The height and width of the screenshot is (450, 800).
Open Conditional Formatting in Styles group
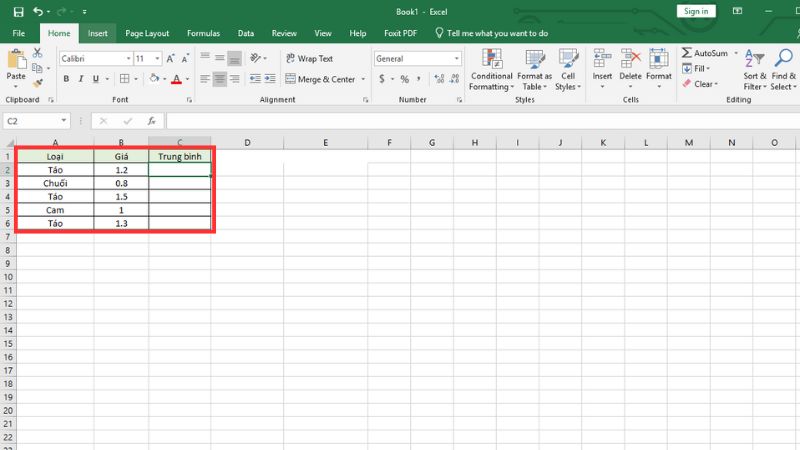491,68
